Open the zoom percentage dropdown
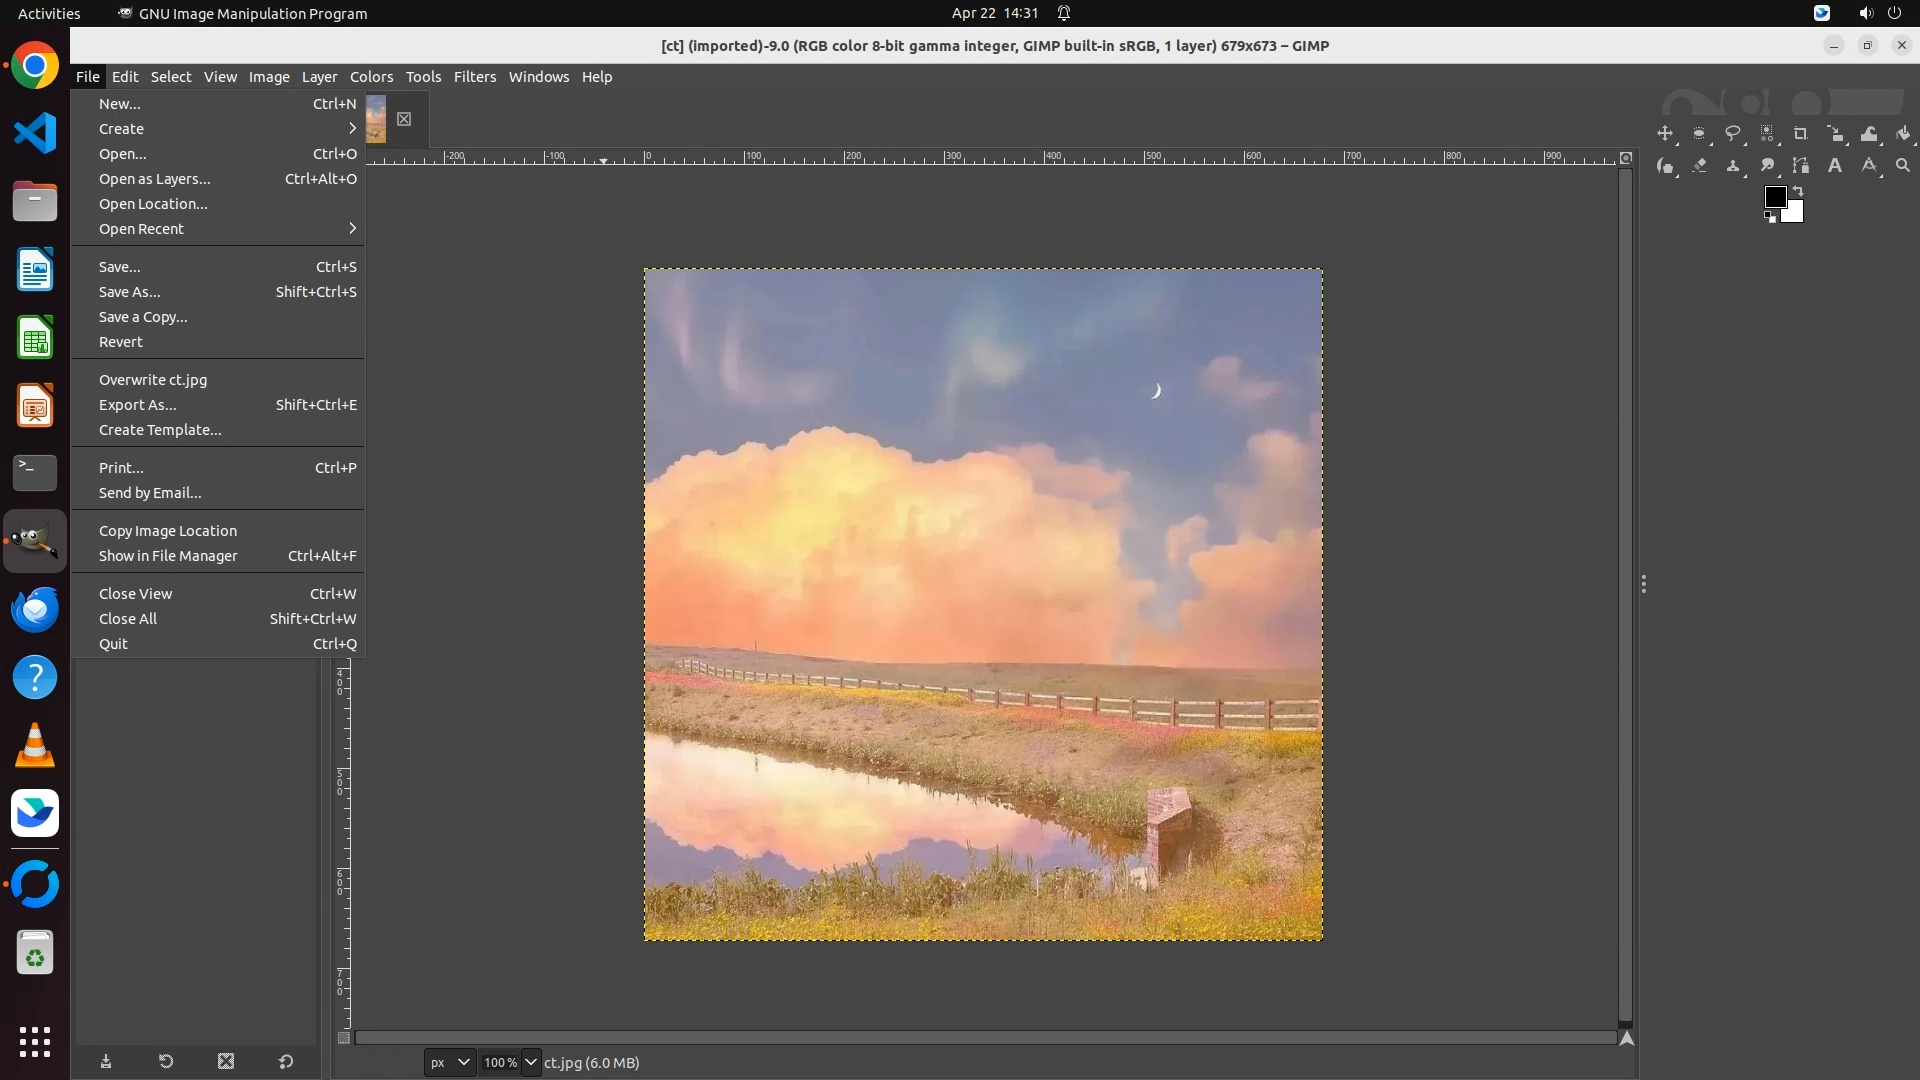Screen dimensions: 1920x1080 click(531, 1062)
